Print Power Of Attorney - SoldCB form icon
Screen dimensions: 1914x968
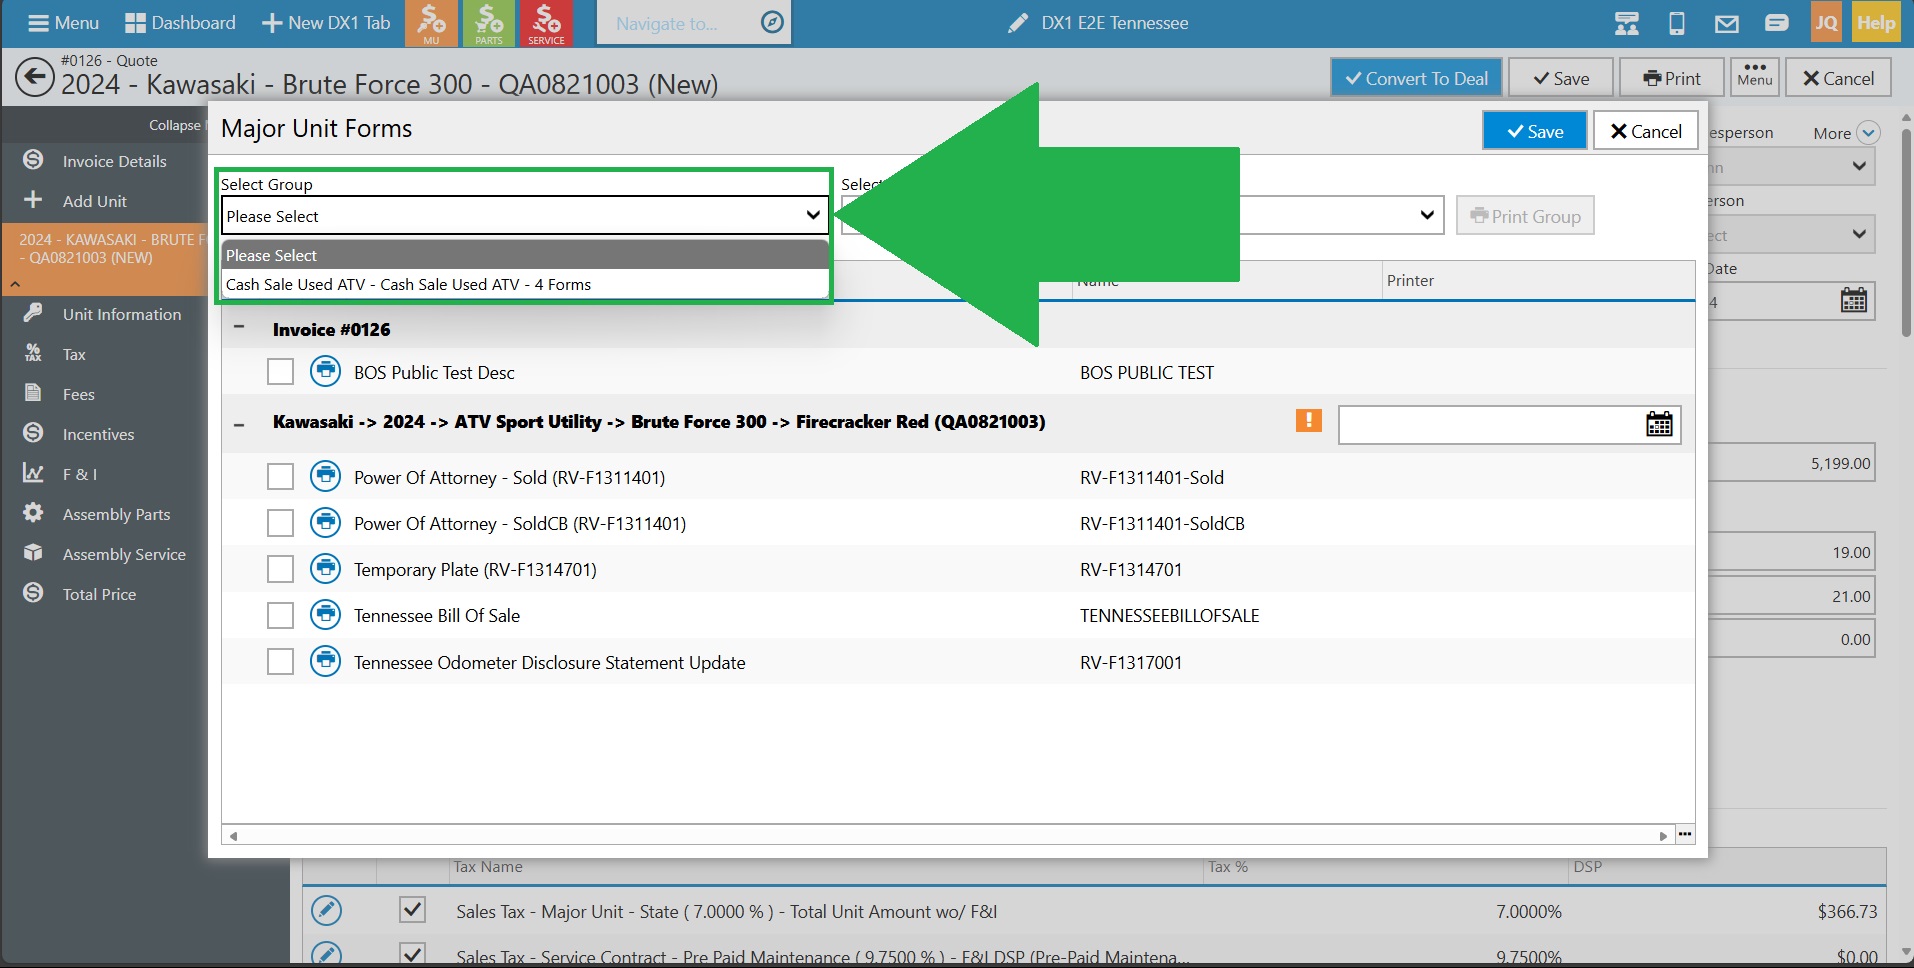[x=325, y=522]
